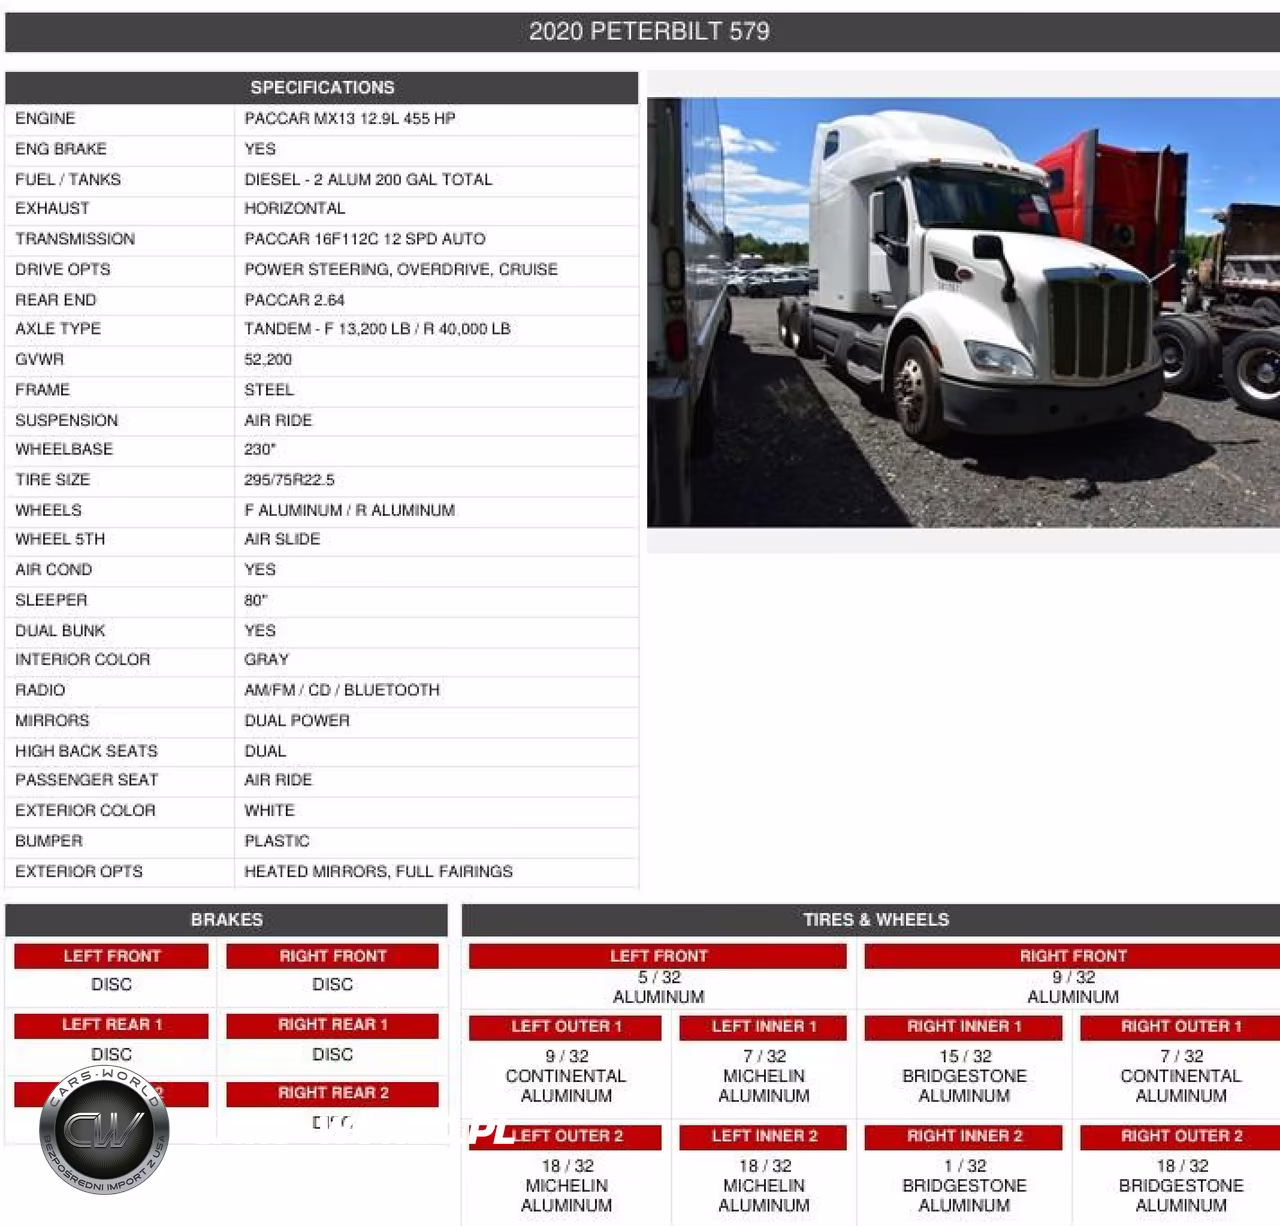Viewport: 1280px width, 1226px height.
Task: Select mirrors value 'DUAL POWER'
Action: (x=297, y=721)
